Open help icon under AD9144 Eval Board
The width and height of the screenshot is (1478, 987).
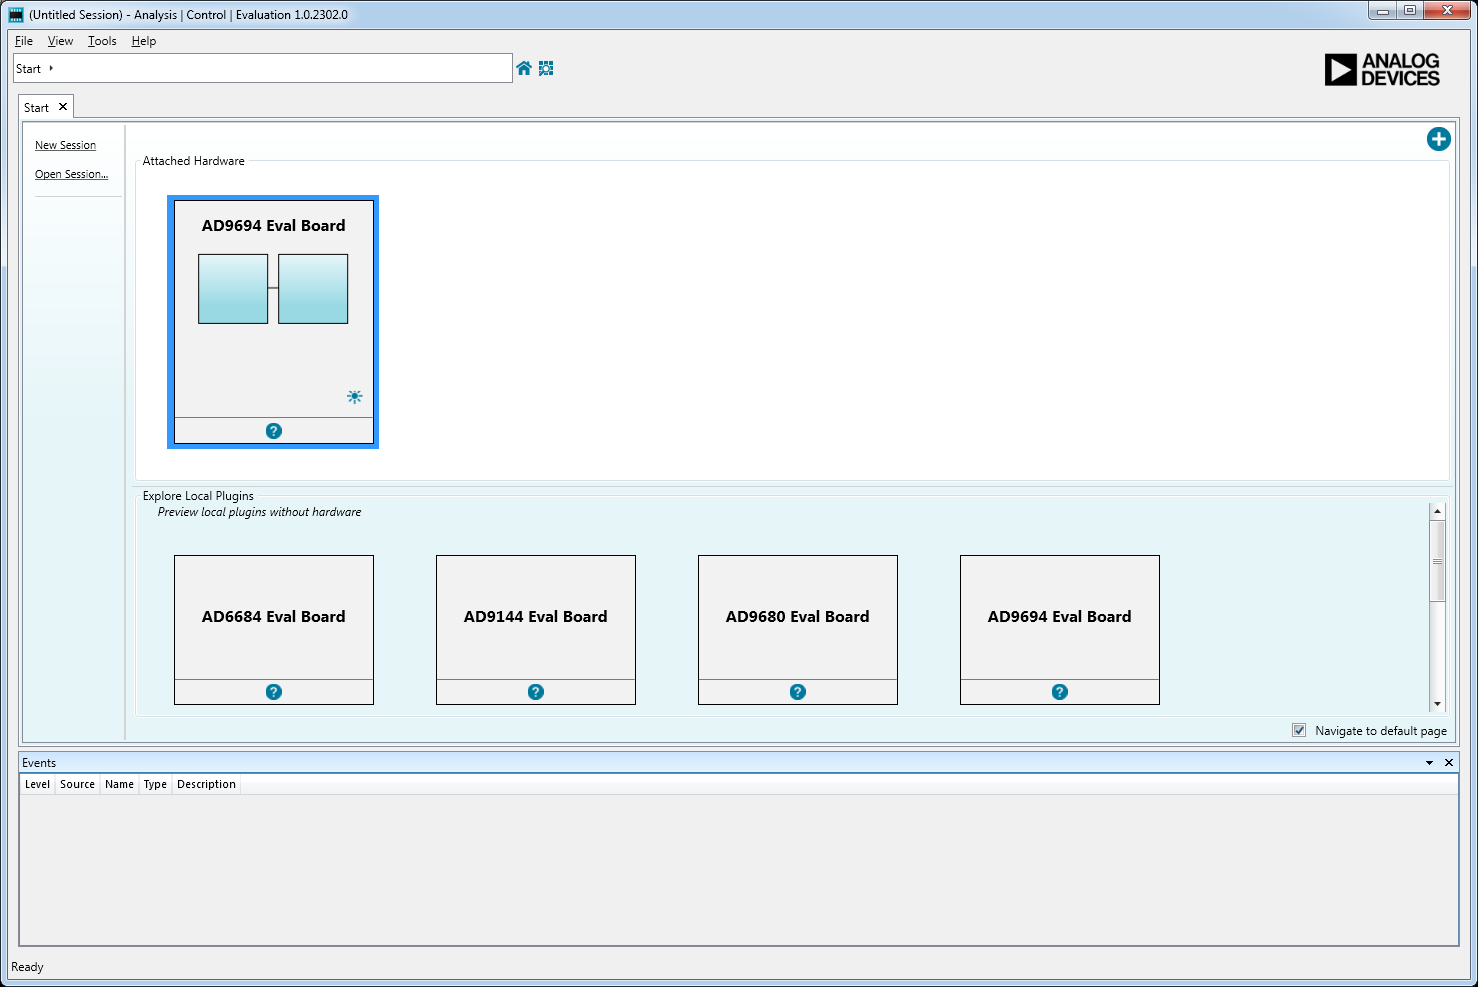pos(536,692)
